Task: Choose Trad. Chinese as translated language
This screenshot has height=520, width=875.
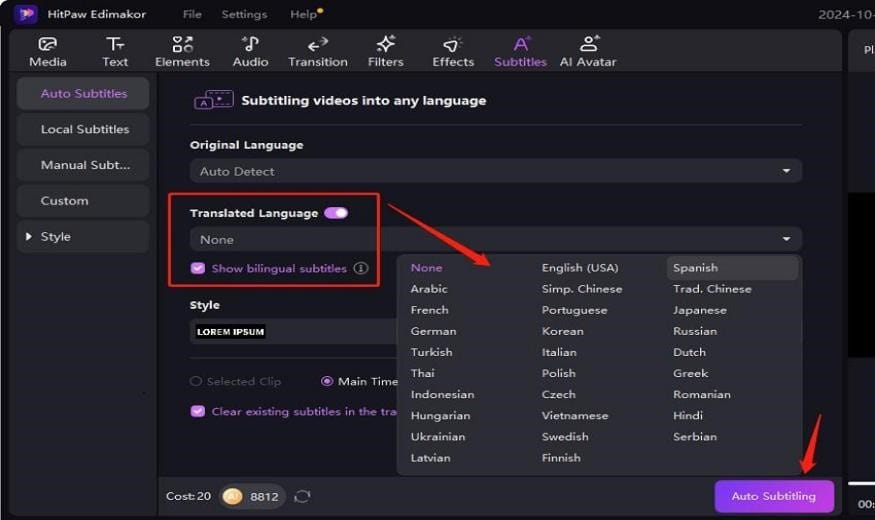Action: (712, 289)
